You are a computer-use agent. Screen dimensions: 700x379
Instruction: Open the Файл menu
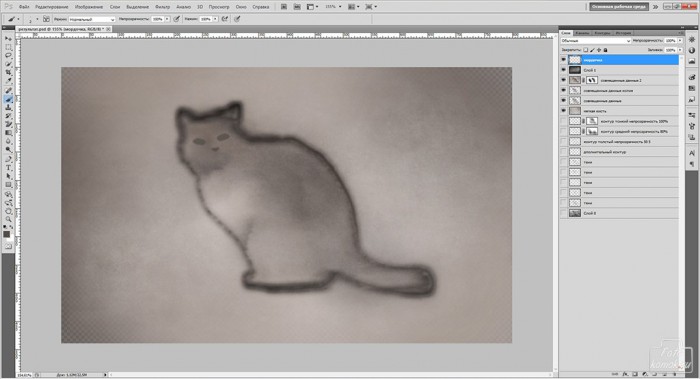tap(24, 7)
